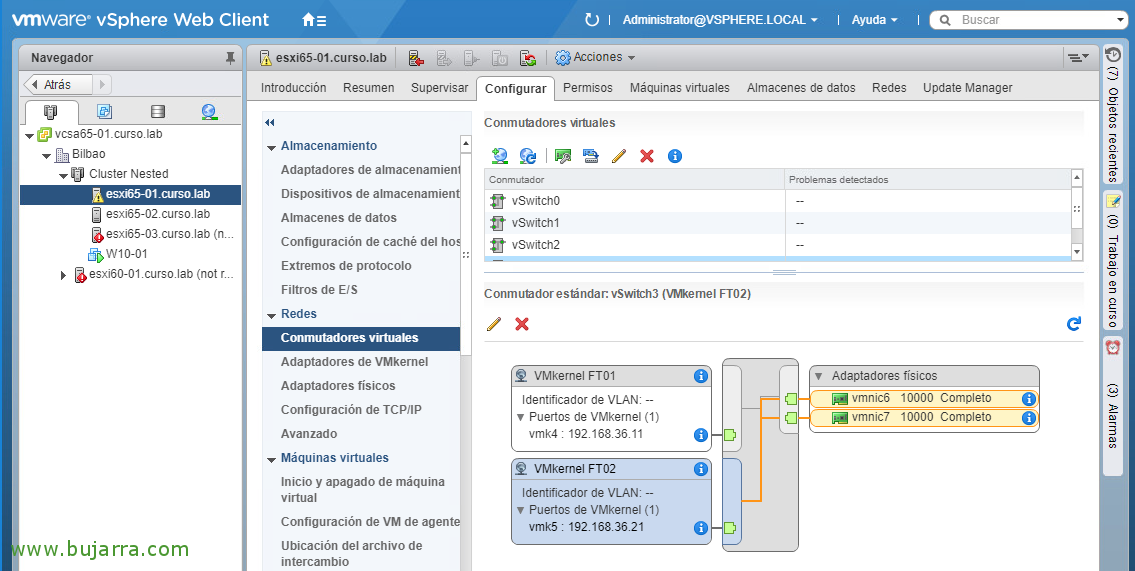Screen dimensions: 1135x571
Task: Go to the vSphere Home menu icon
Action: 313,20
